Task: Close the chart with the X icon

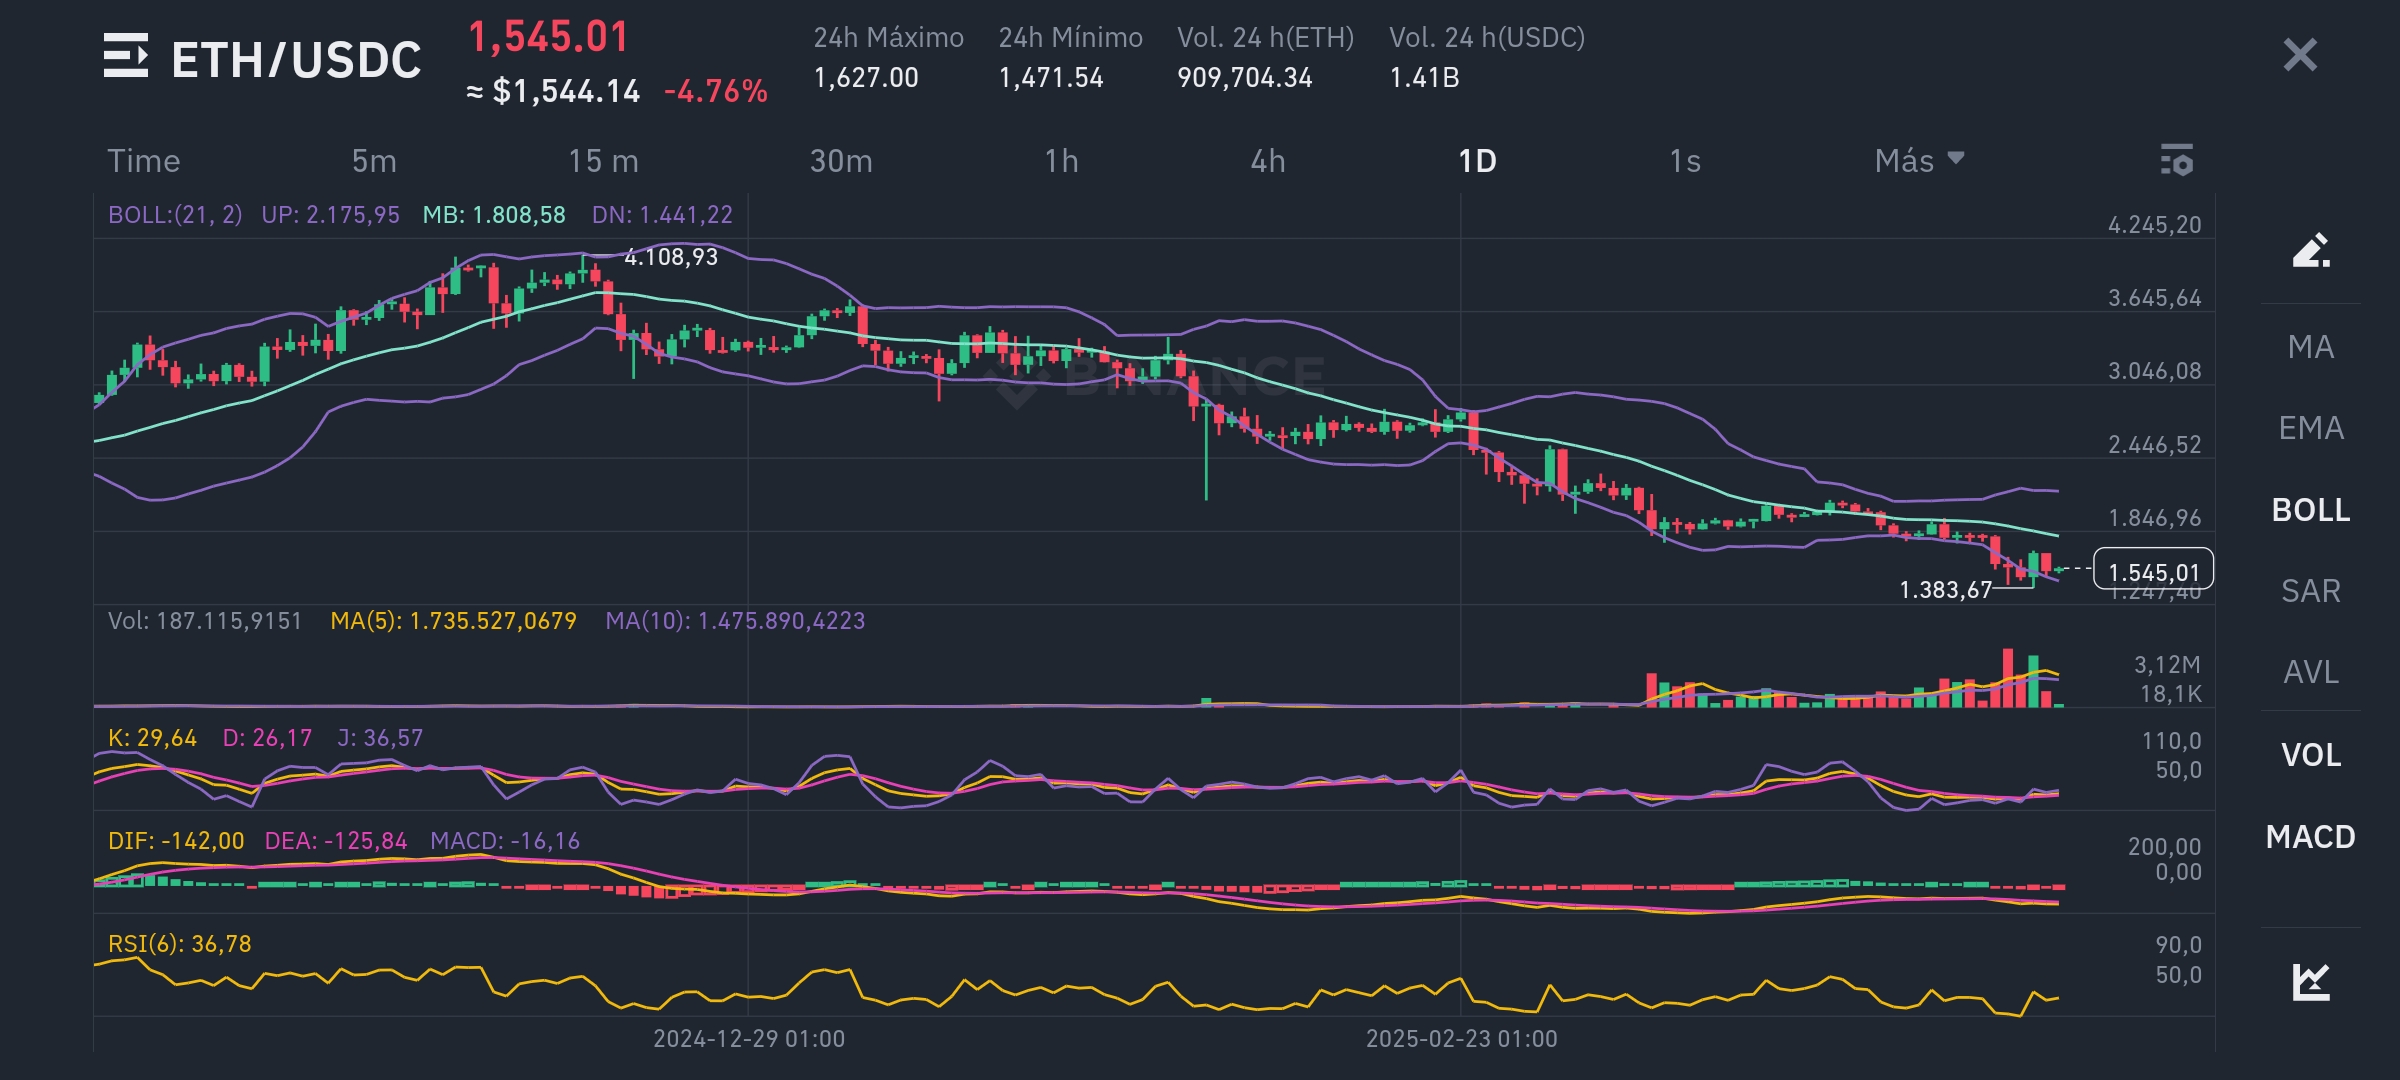Action: (2302, 57)
